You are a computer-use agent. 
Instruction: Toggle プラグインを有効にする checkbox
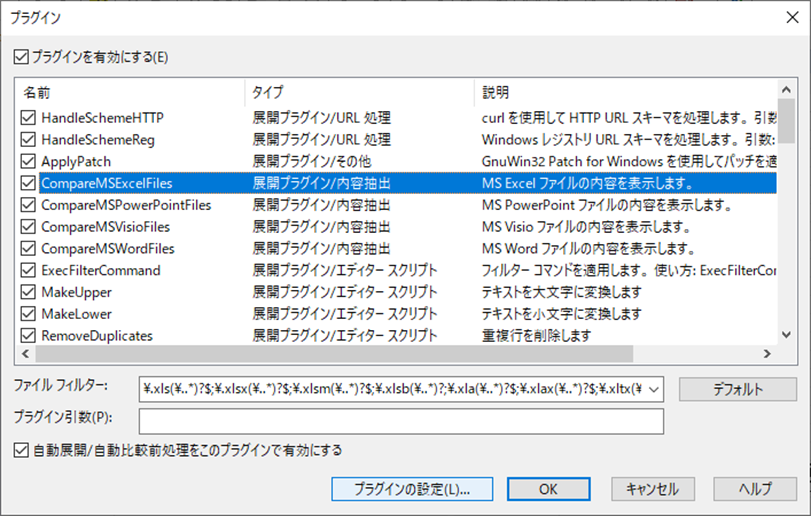[x=22, y=57]
